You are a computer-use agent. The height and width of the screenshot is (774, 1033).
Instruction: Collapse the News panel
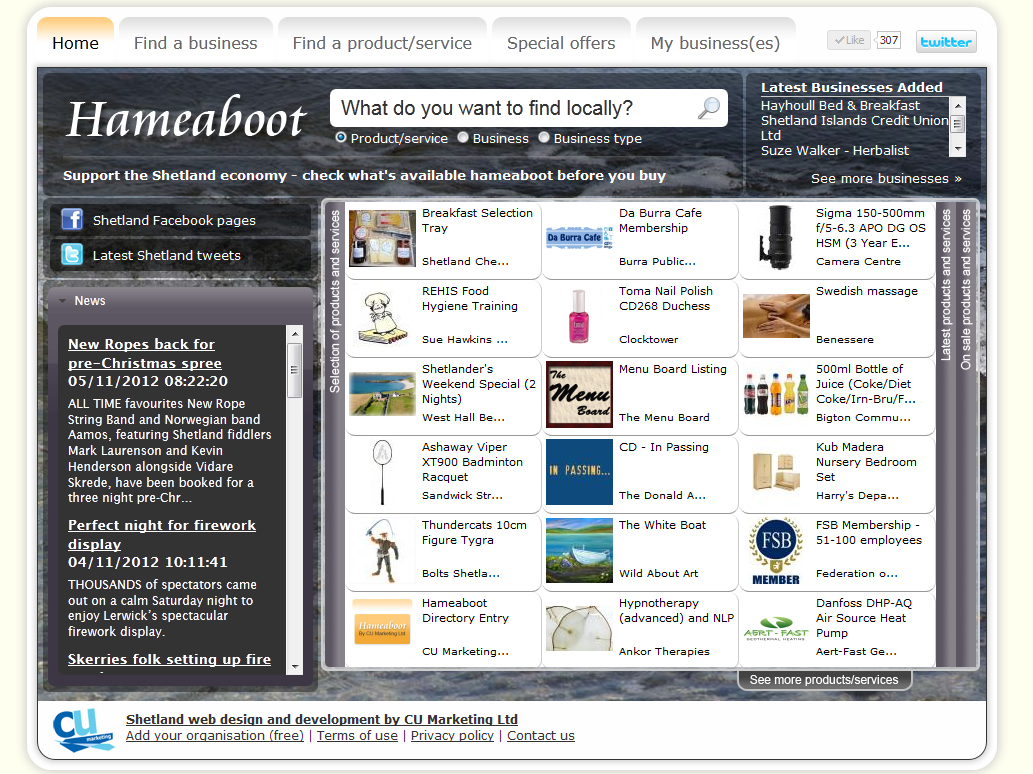(x=63, y=301)
